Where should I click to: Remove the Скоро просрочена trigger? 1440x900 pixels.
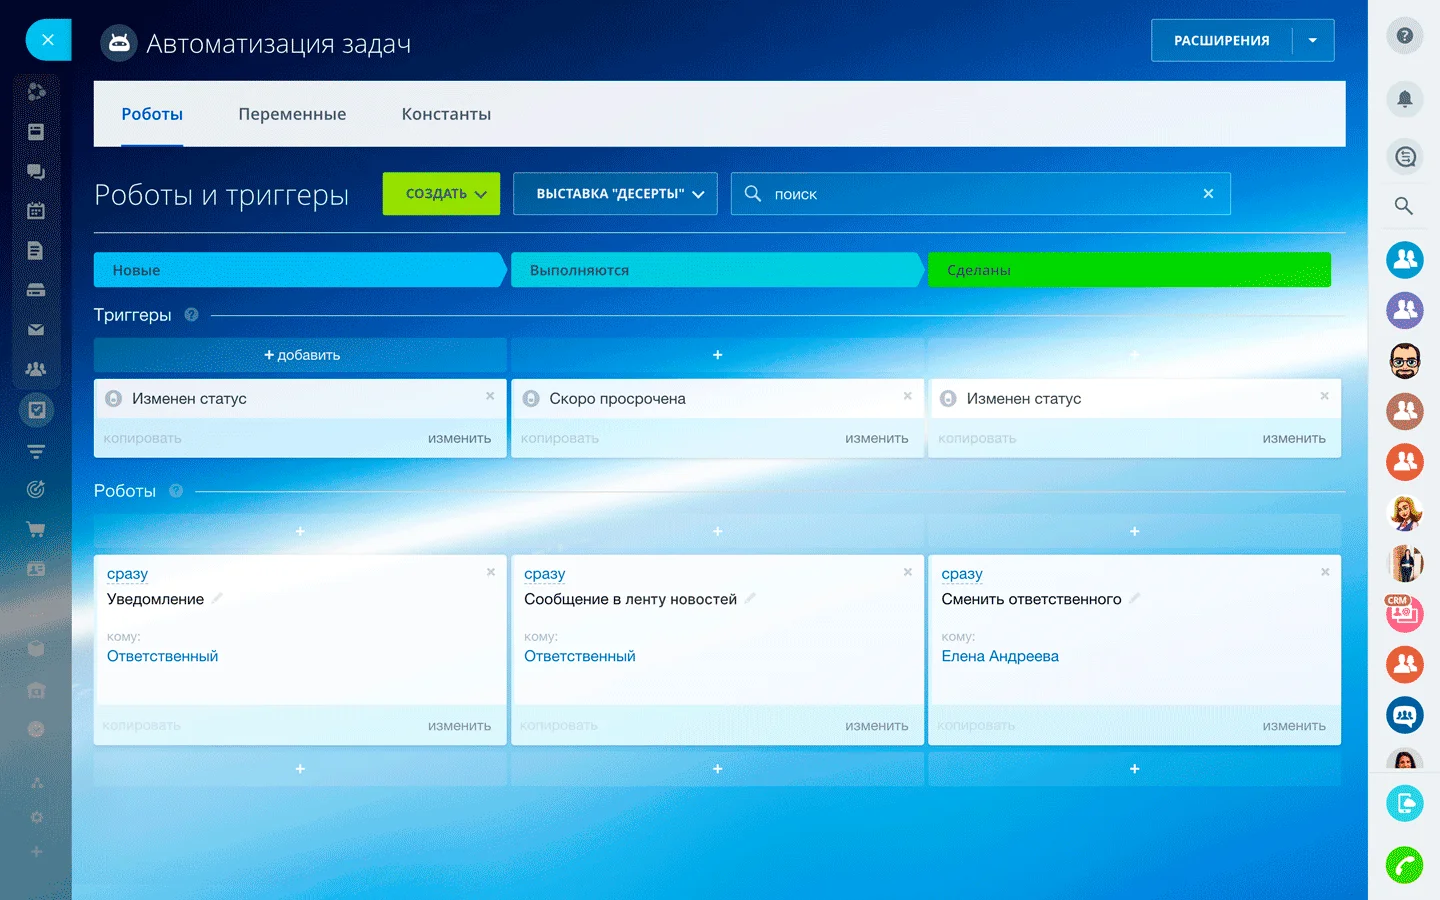[907, 396]
